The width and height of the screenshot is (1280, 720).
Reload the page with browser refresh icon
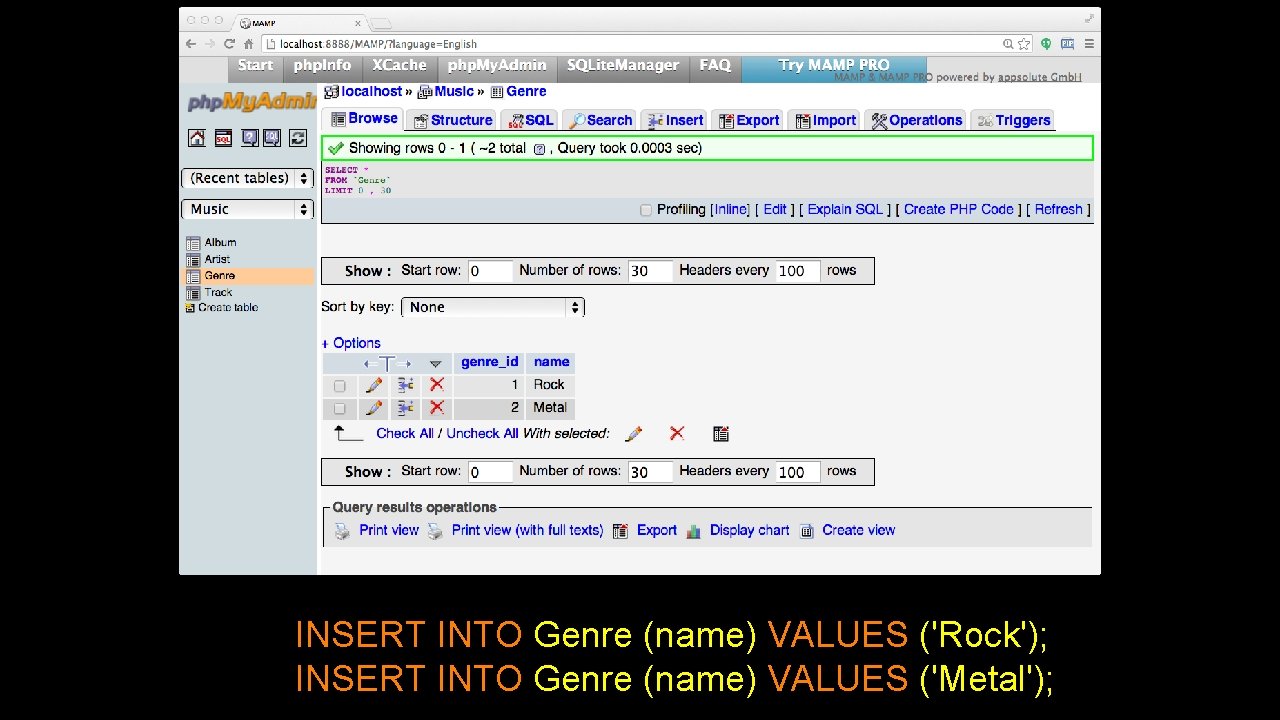pos(229,44)
